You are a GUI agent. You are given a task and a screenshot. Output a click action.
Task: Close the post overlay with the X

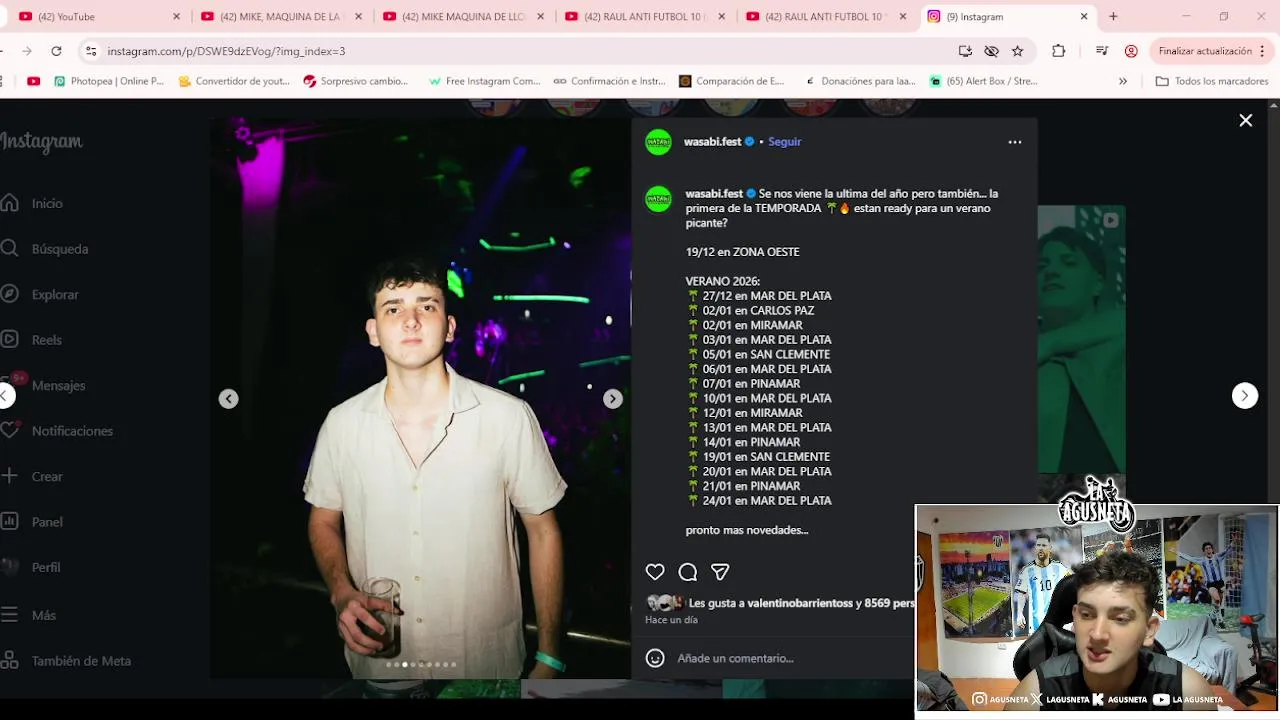1246,120
